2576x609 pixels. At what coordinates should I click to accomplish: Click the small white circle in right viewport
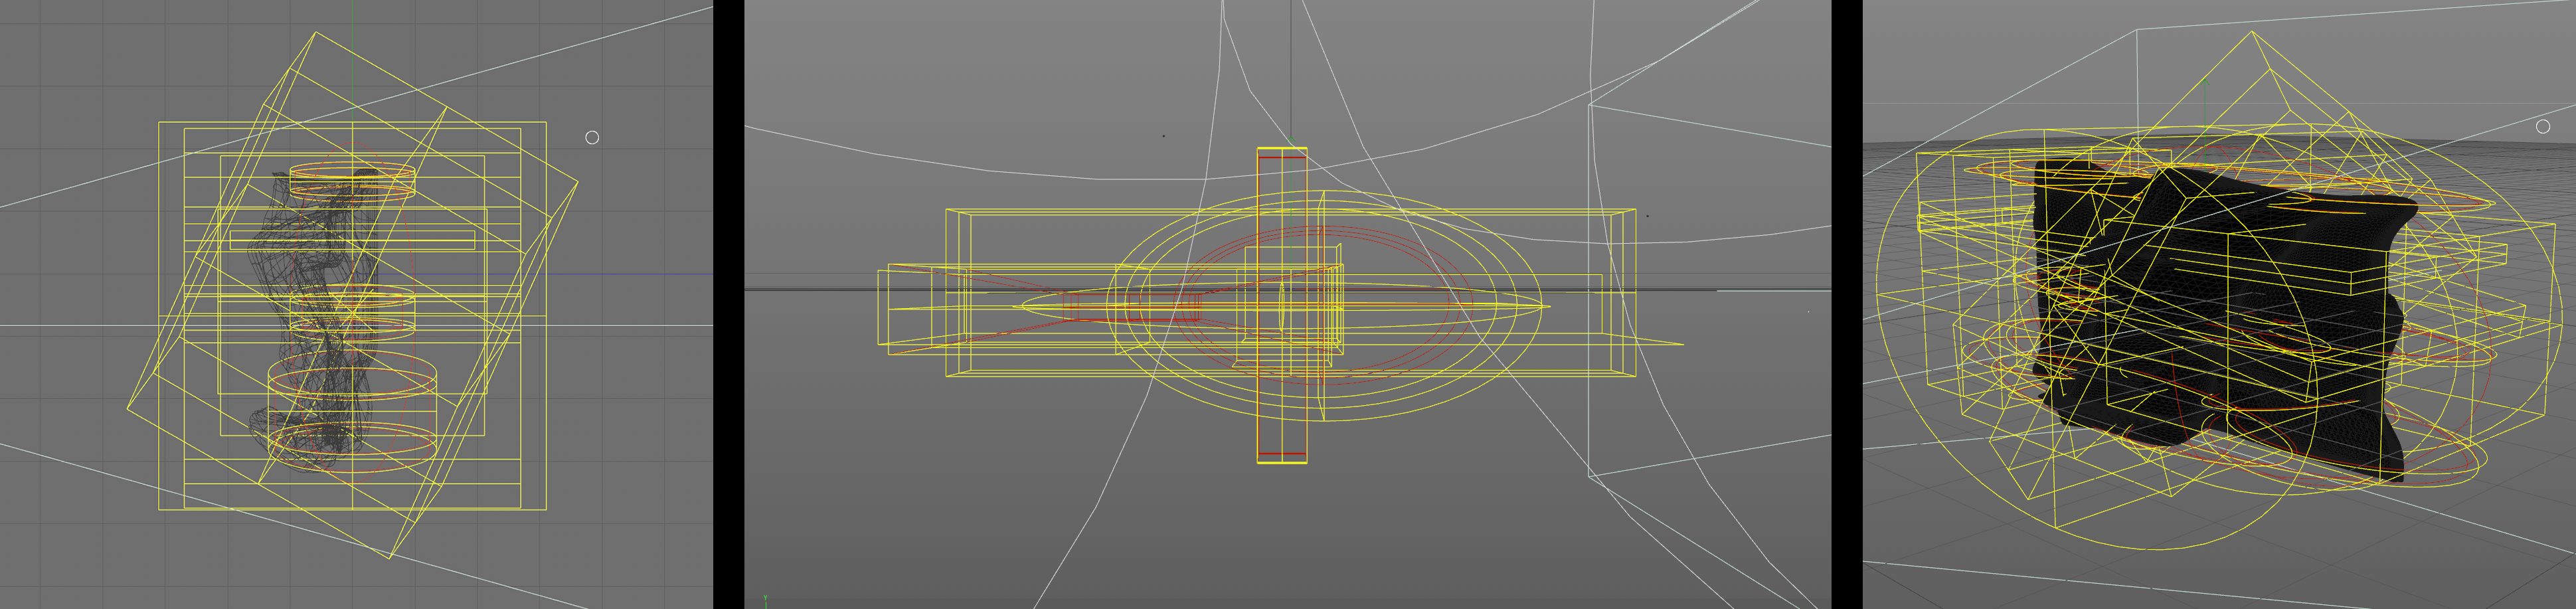pos(2543,126)
